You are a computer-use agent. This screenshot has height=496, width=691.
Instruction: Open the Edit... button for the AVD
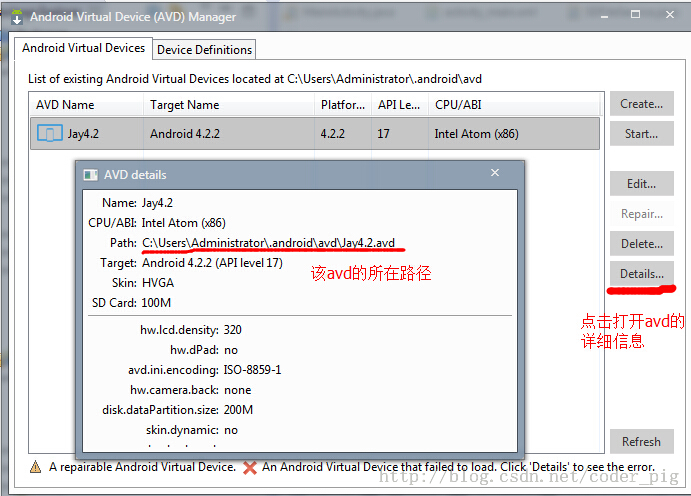pyautogui.click(x=641, y=184)
